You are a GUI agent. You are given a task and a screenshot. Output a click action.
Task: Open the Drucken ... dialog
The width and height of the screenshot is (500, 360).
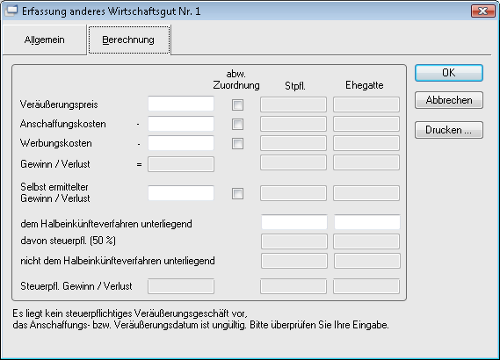[449, 130]
